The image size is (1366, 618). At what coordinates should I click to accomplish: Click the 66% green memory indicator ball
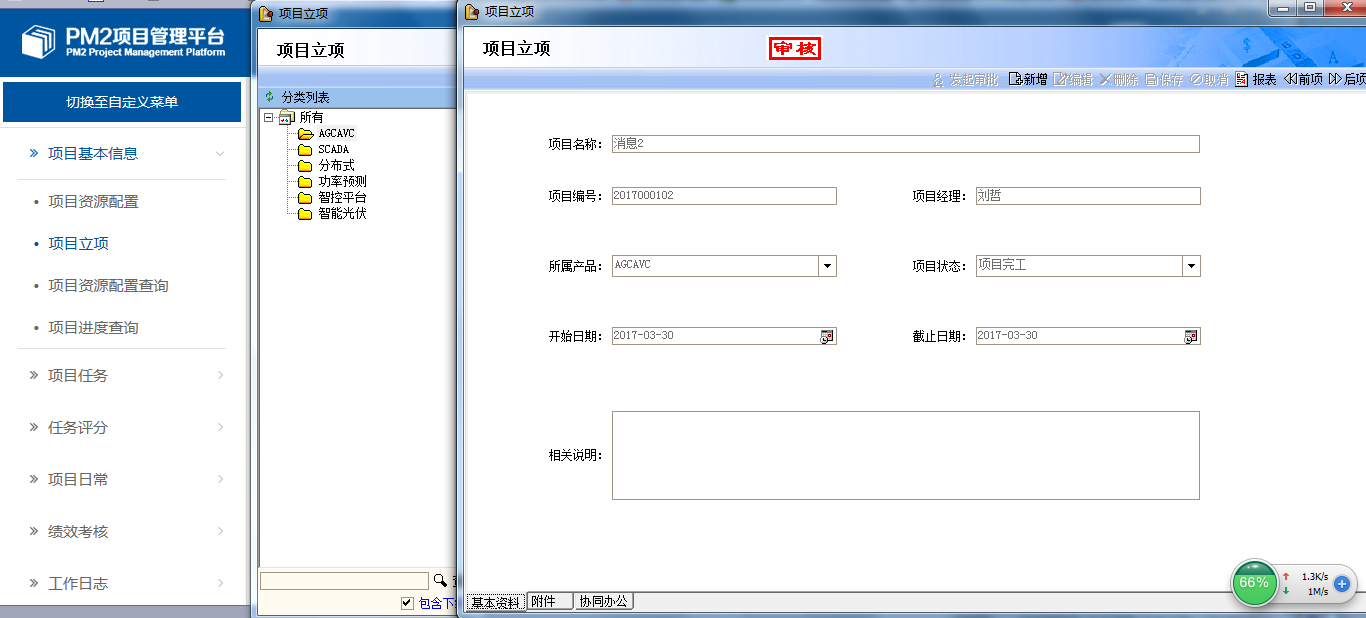(x=1254, y=583)
